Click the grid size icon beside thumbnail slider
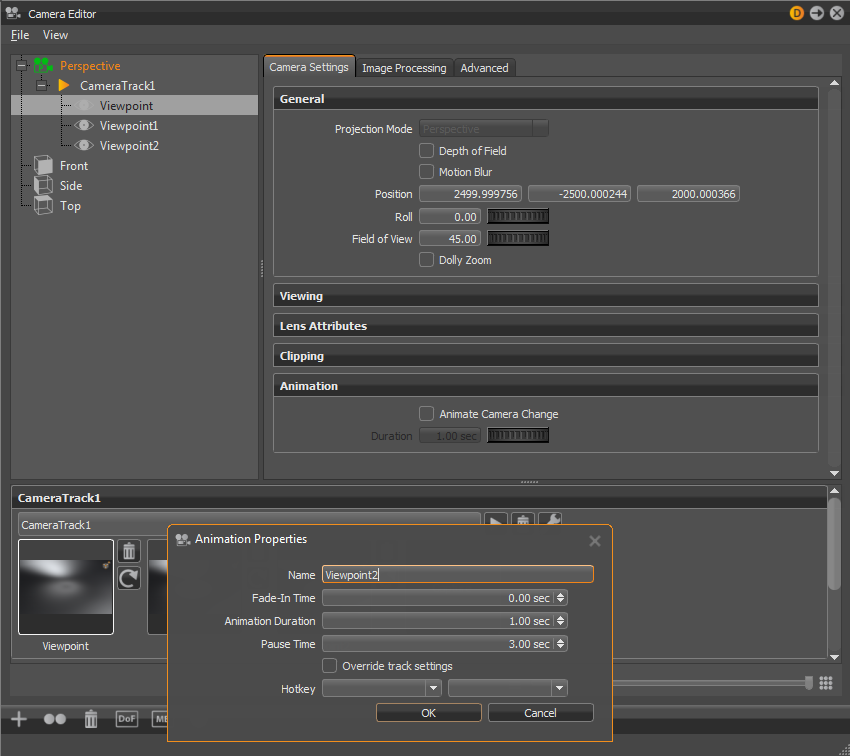This screenshot has height=756, width=850. [826, 683]
